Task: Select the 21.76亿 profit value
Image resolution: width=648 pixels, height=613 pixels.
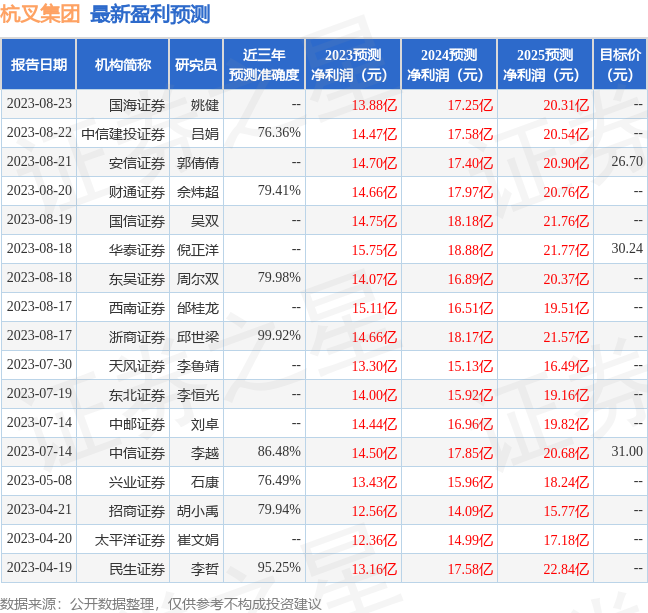Action: coord(566,221)
